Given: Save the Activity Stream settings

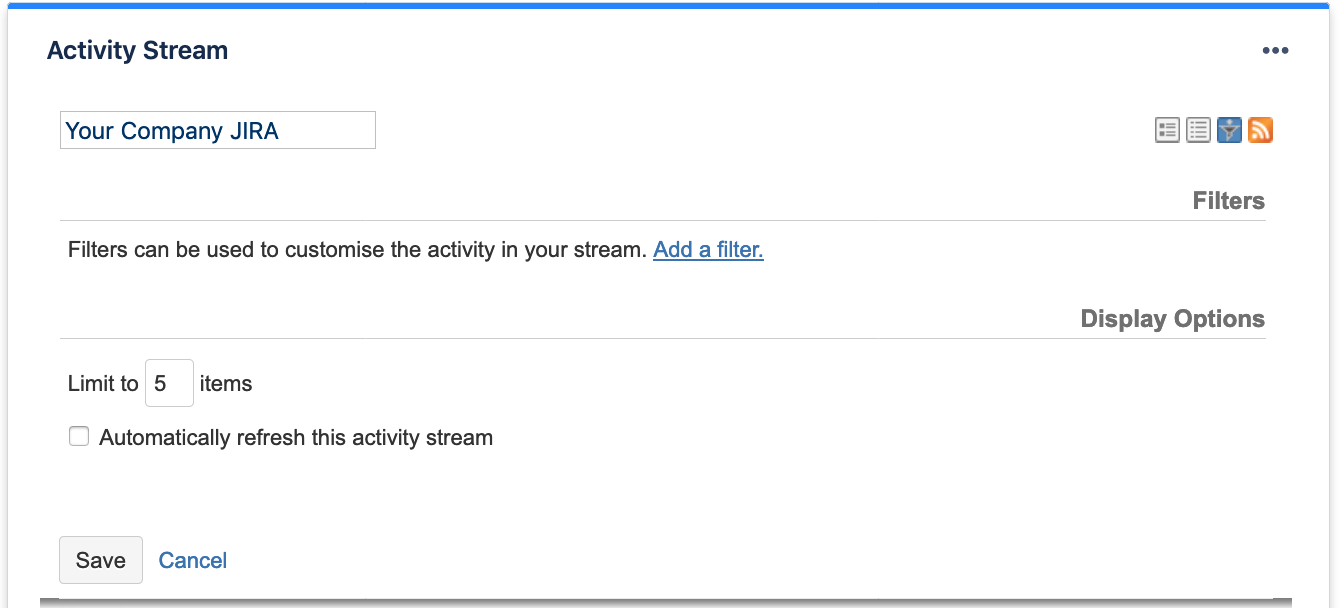Looking at the screenshot, I should click(100, 560).
